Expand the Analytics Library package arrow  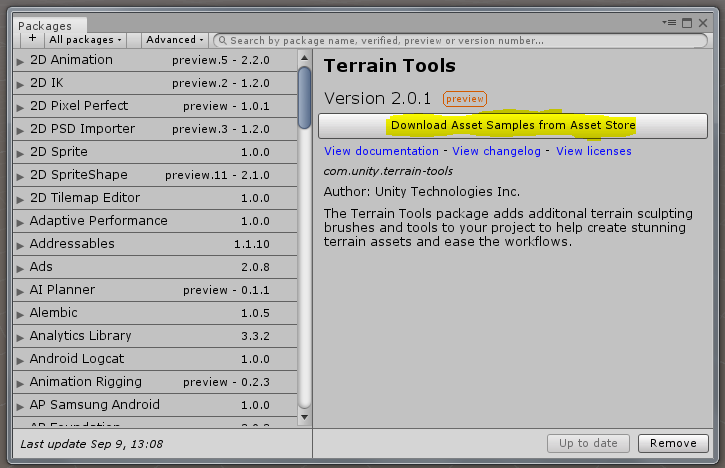point(20,338)
